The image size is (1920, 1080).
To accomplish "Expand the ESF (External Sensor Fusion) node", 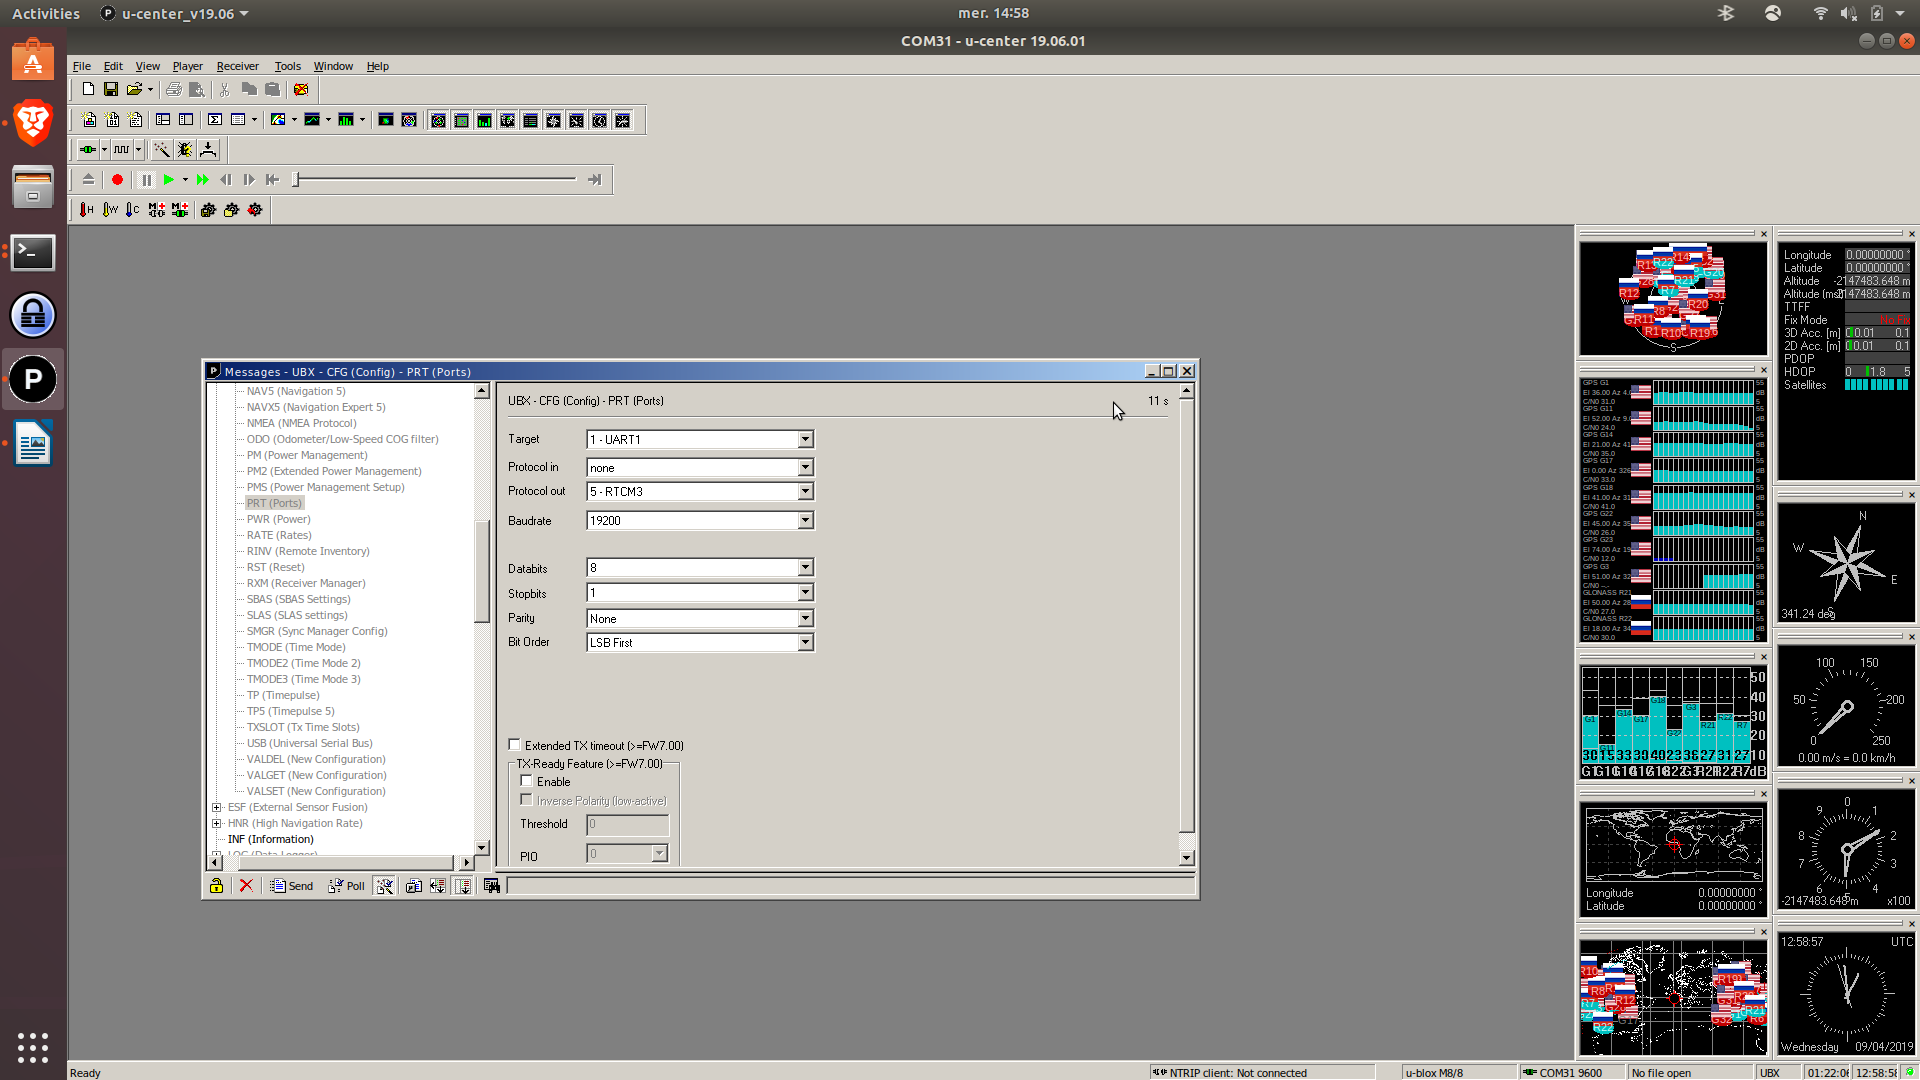I will pos(216,807).
